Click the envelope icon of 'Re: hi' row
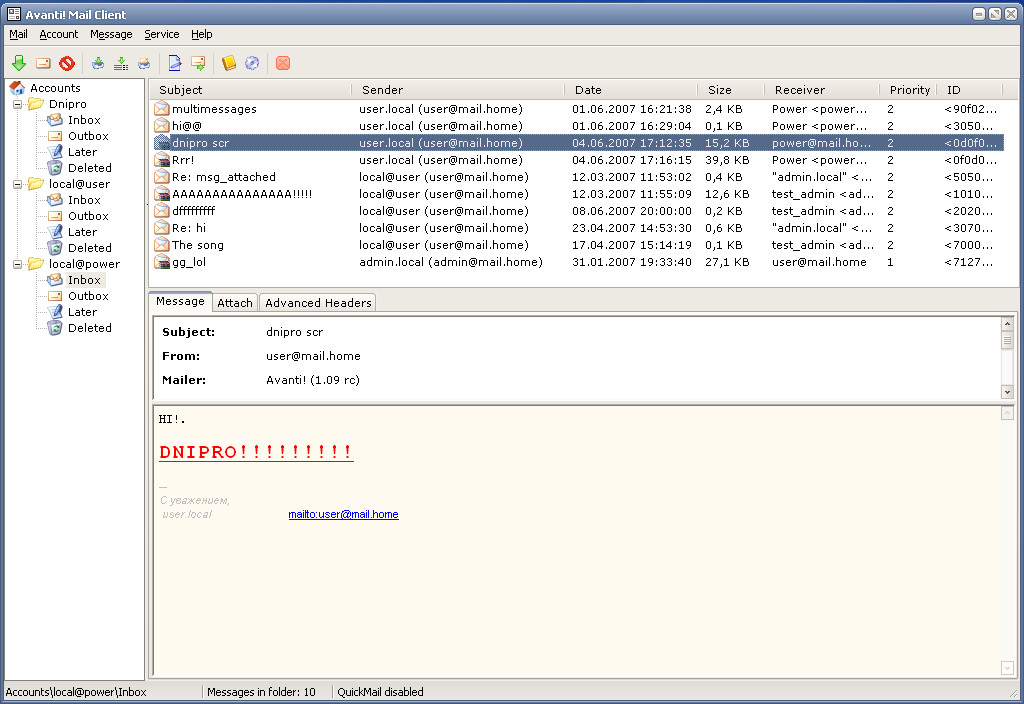Viewport: 1024px width, 704px height. [x=161, y=228]
